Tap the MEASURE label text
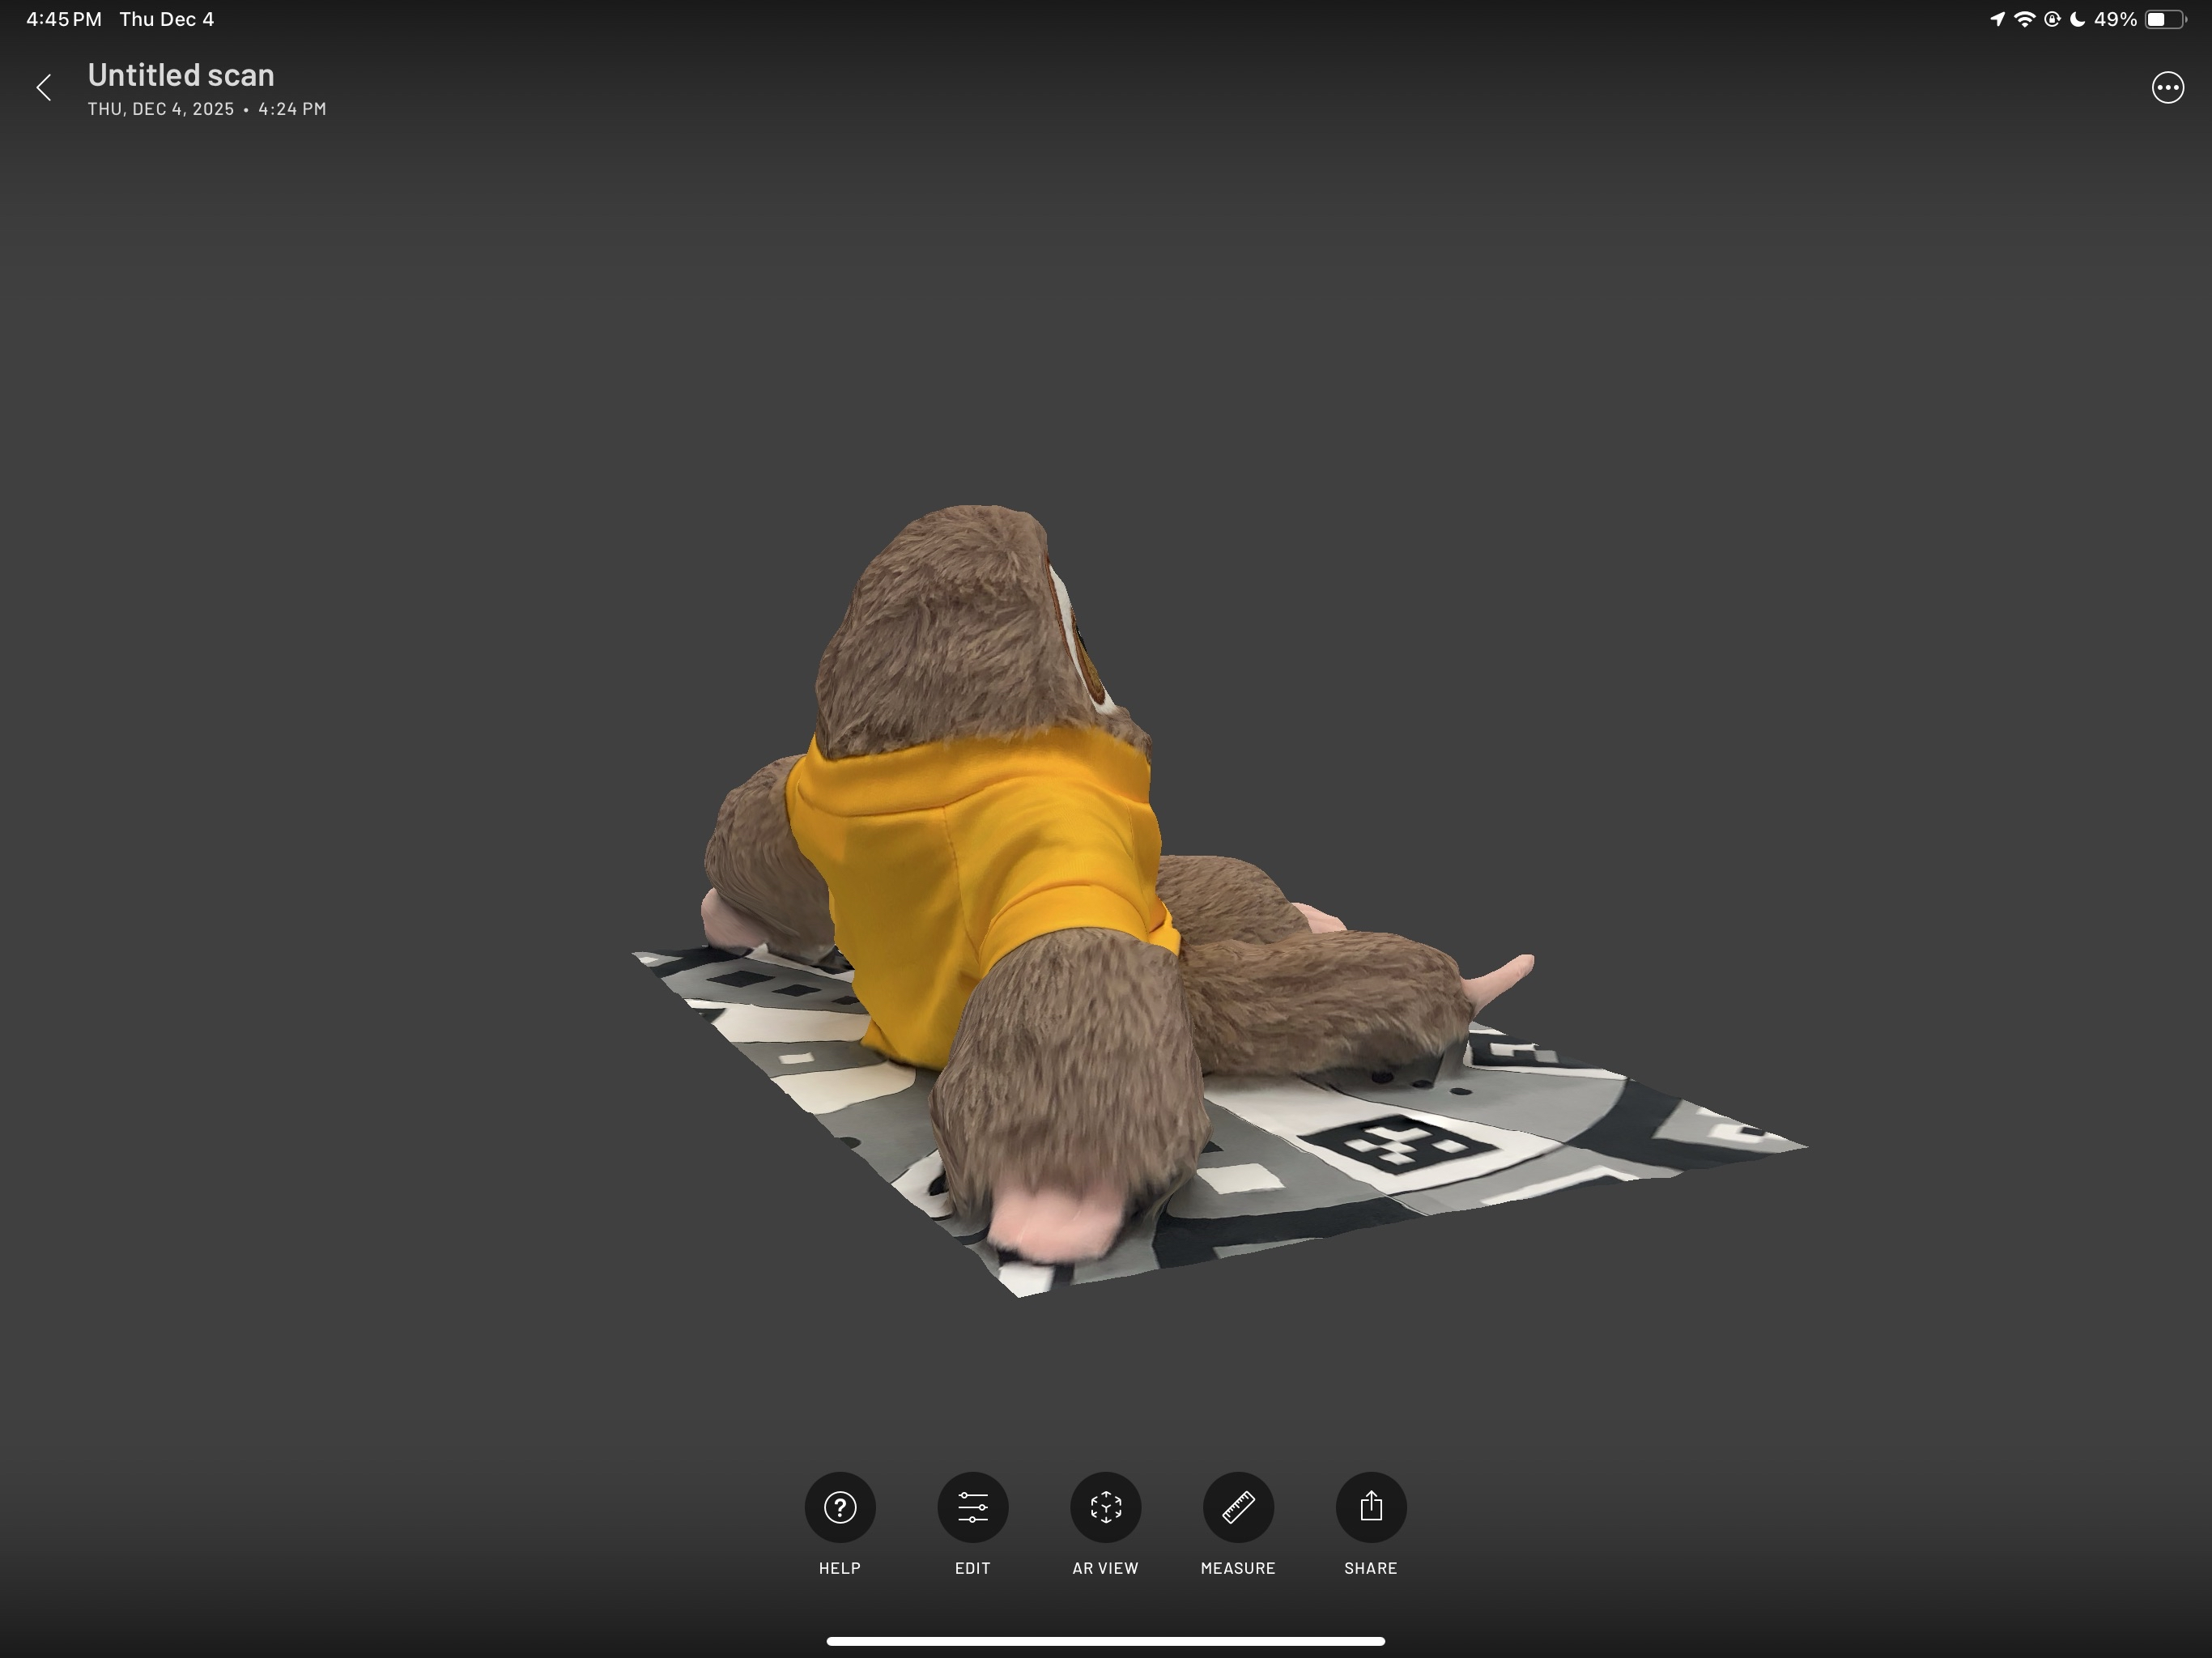The height and width of the screenshot is (1658, 2212). (1238, 1568)
